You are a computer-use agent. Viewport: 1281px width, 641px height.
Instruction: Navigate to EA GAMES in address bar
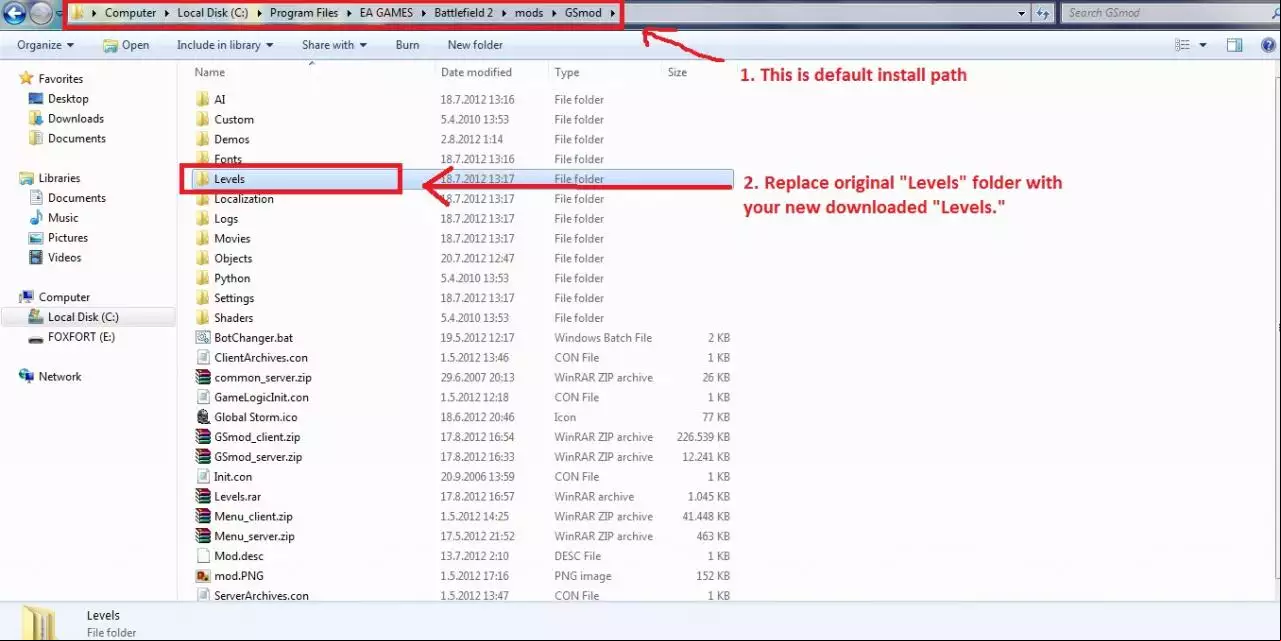click(387, 13)
